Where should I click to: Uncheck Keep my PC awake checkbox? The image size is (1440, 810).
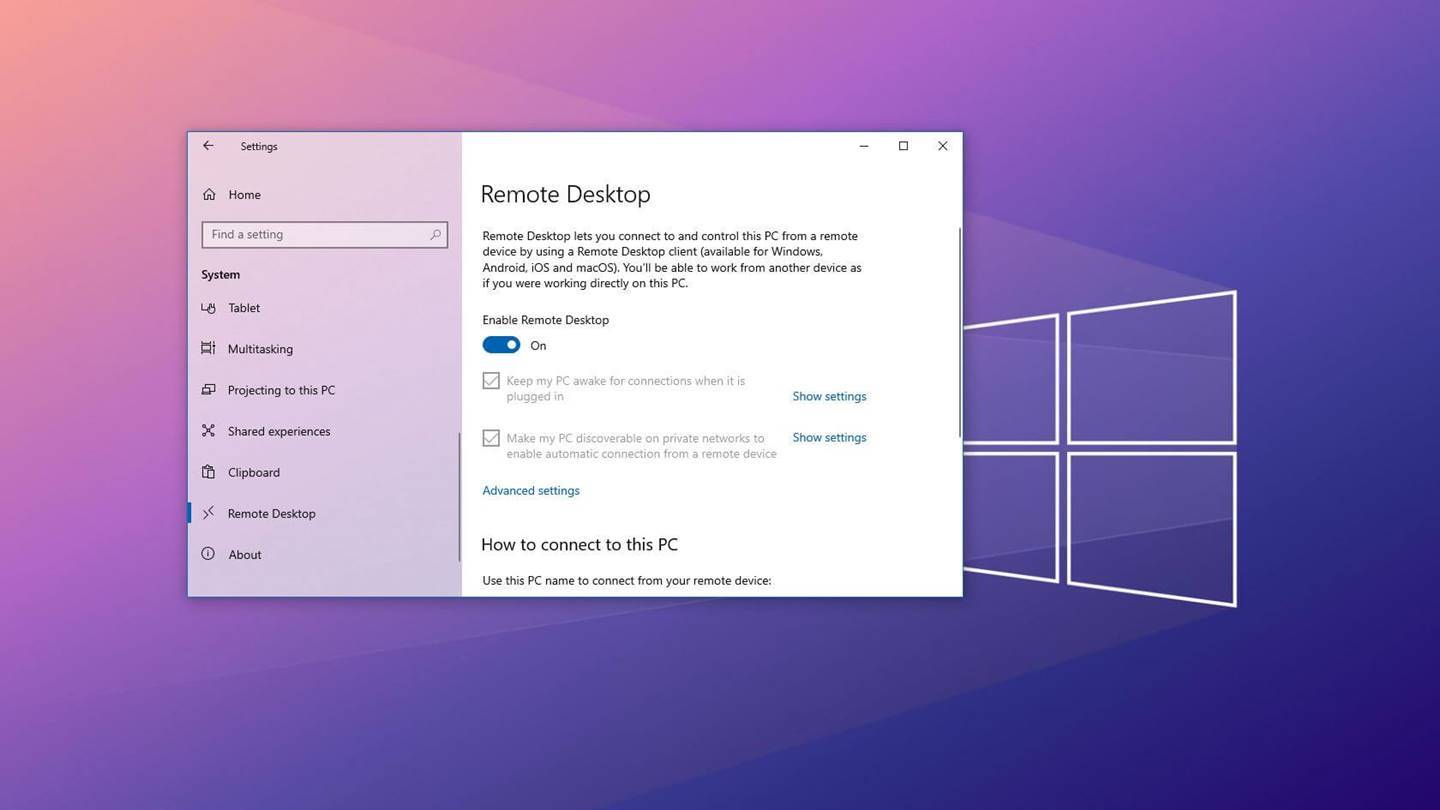491,381
